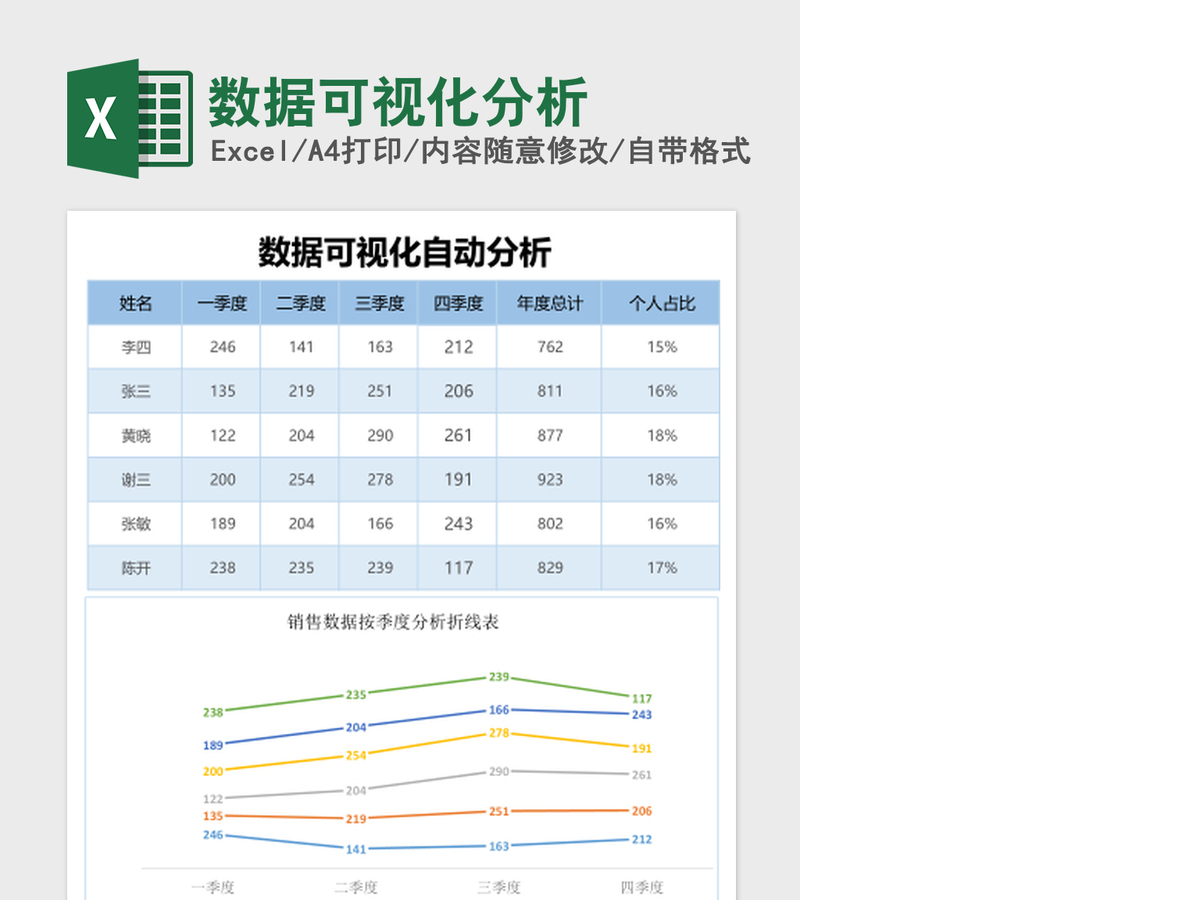This screenshot has width=1200, height=900.
Task: Select table cell 189 in 张敏 row
Action: [222, 523]
